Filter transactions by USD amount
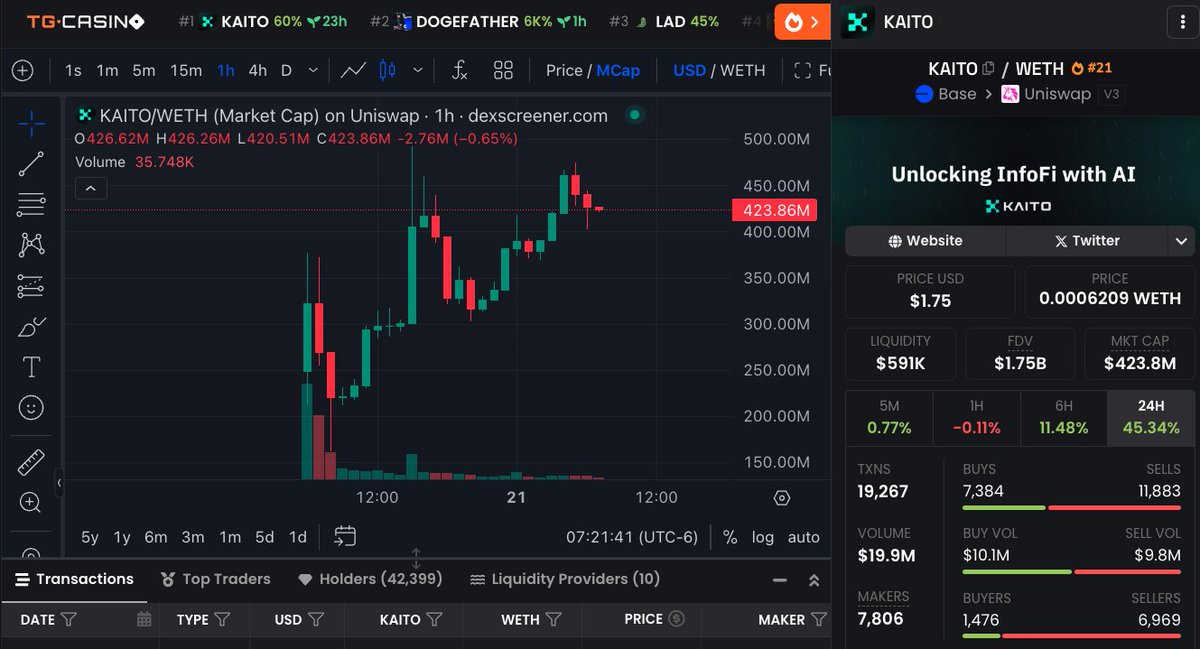 (316, 619)
